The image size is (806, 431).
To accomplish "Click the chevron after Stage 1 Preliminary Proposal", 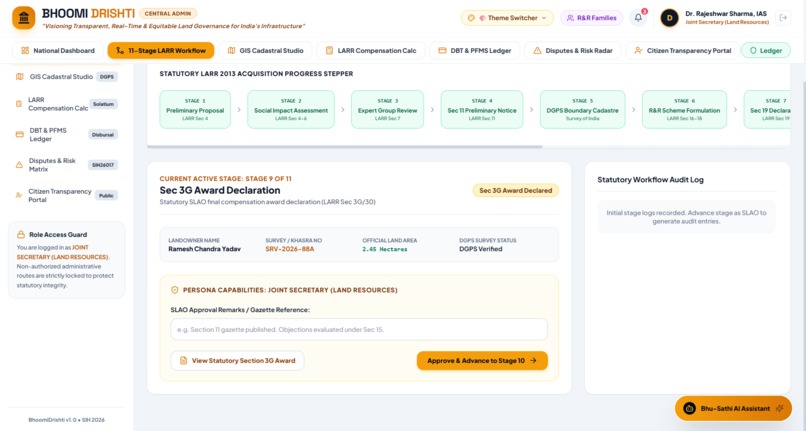I will coord(239,110).
